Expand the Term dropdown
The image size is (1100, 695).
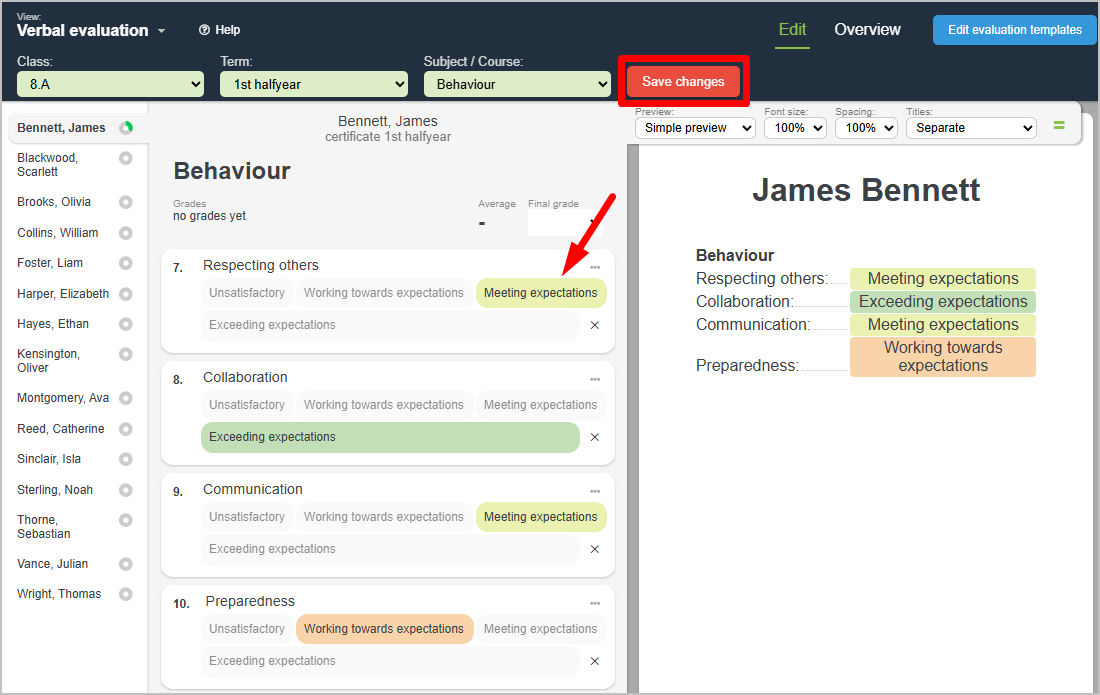tap(313, 85)
